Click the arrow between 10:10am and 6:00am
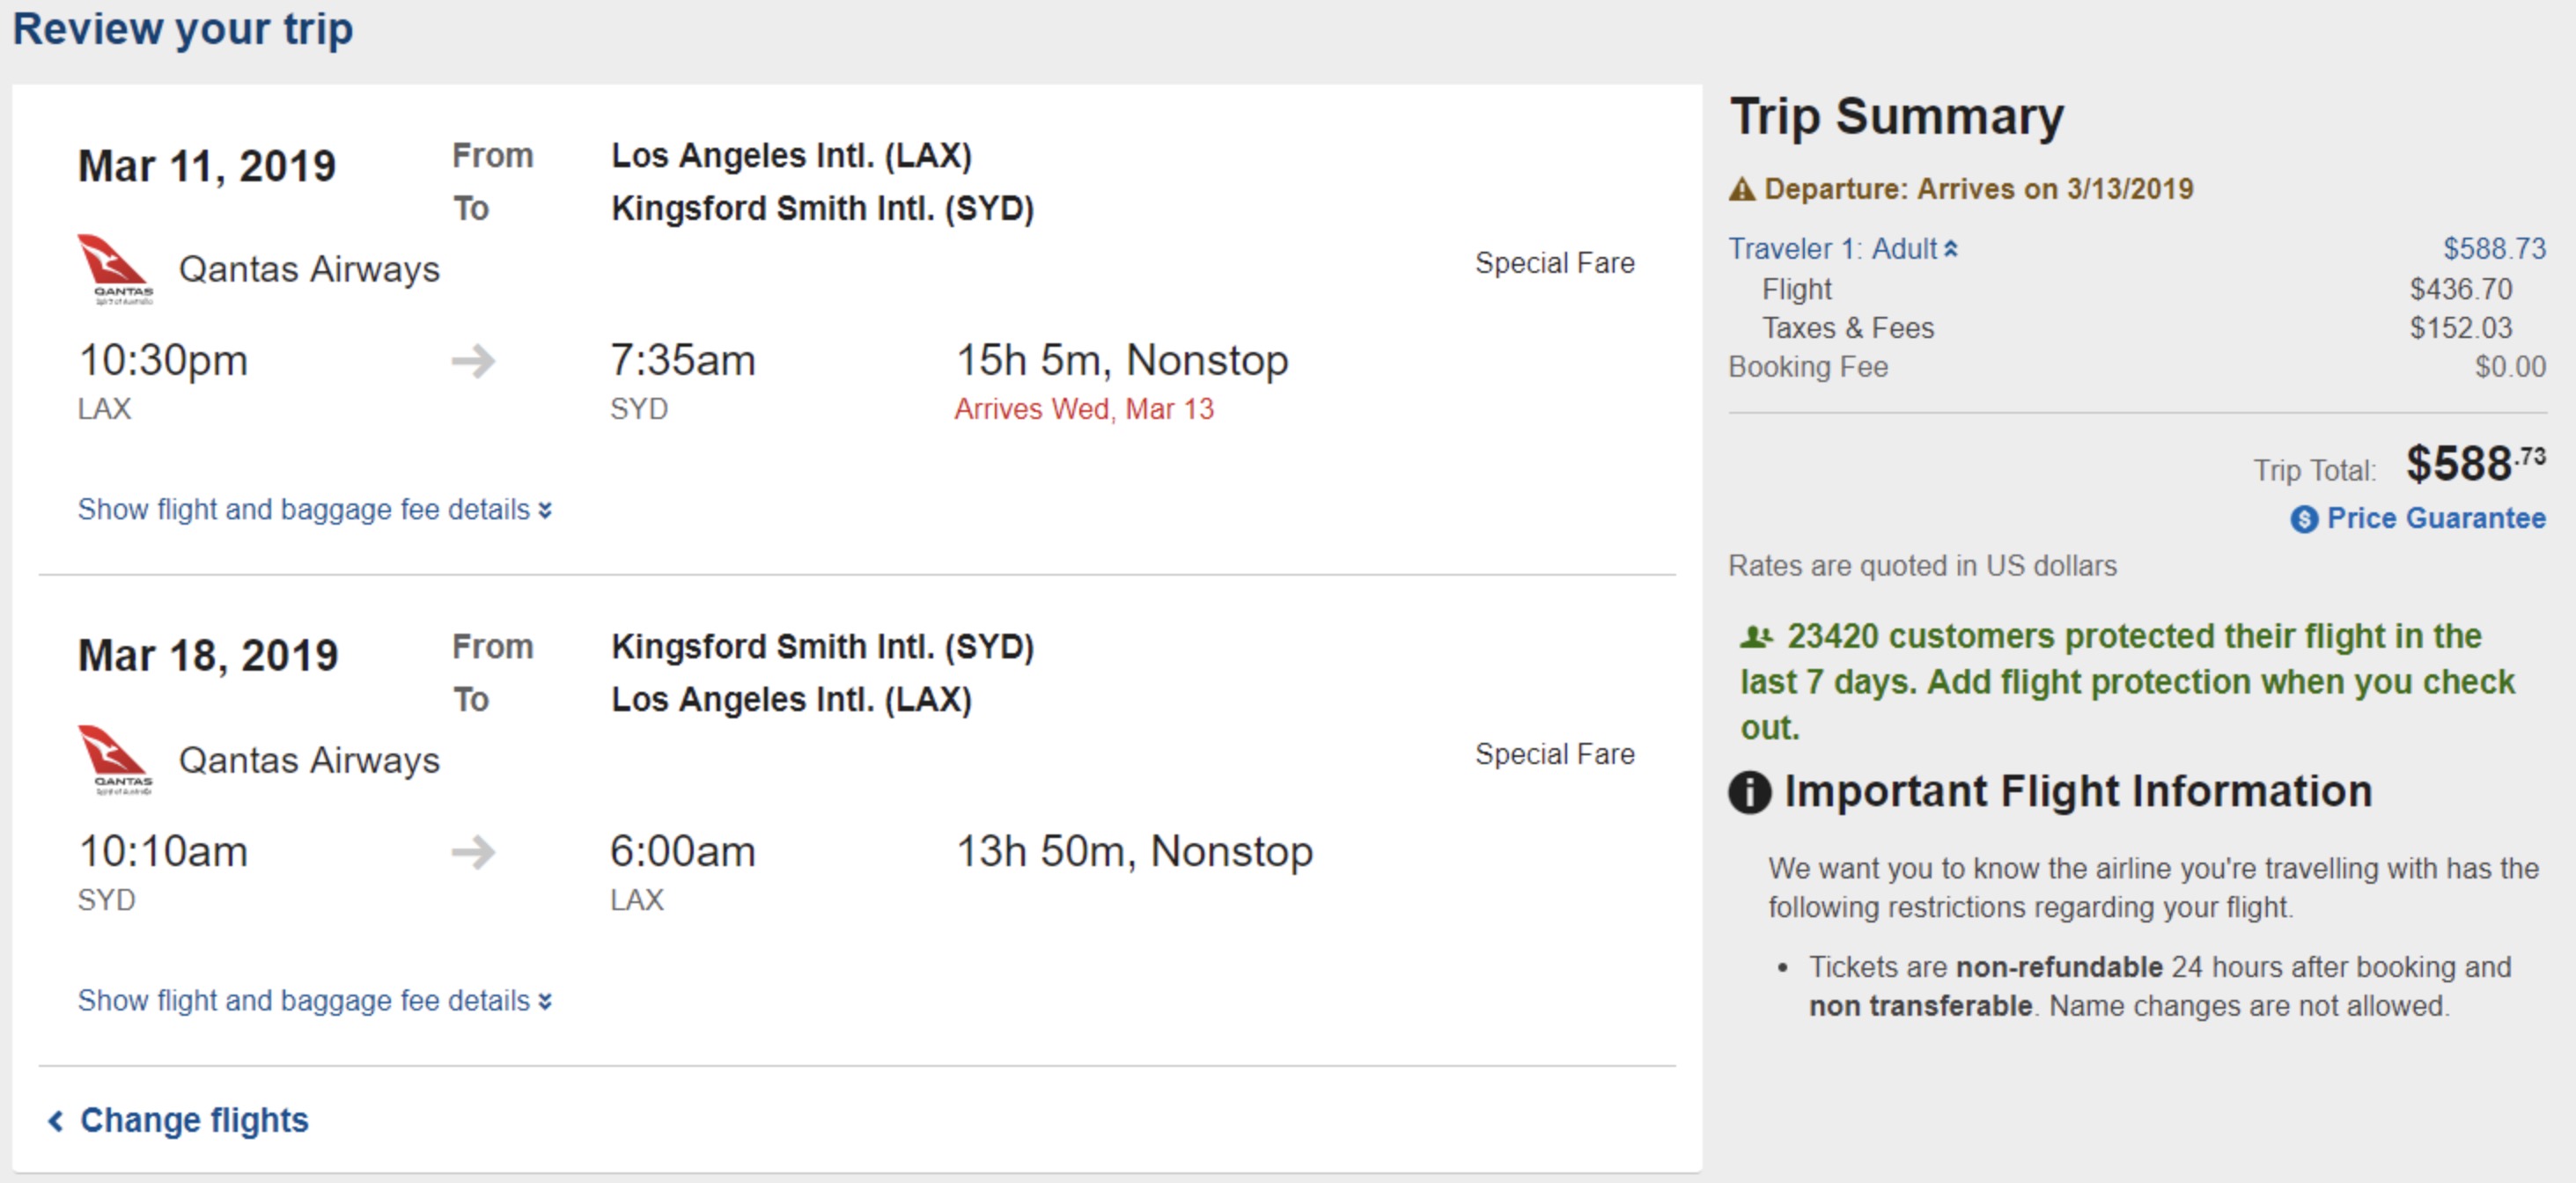Image resolution: width=2576 pixels, height=1183 pixels. 473,852
